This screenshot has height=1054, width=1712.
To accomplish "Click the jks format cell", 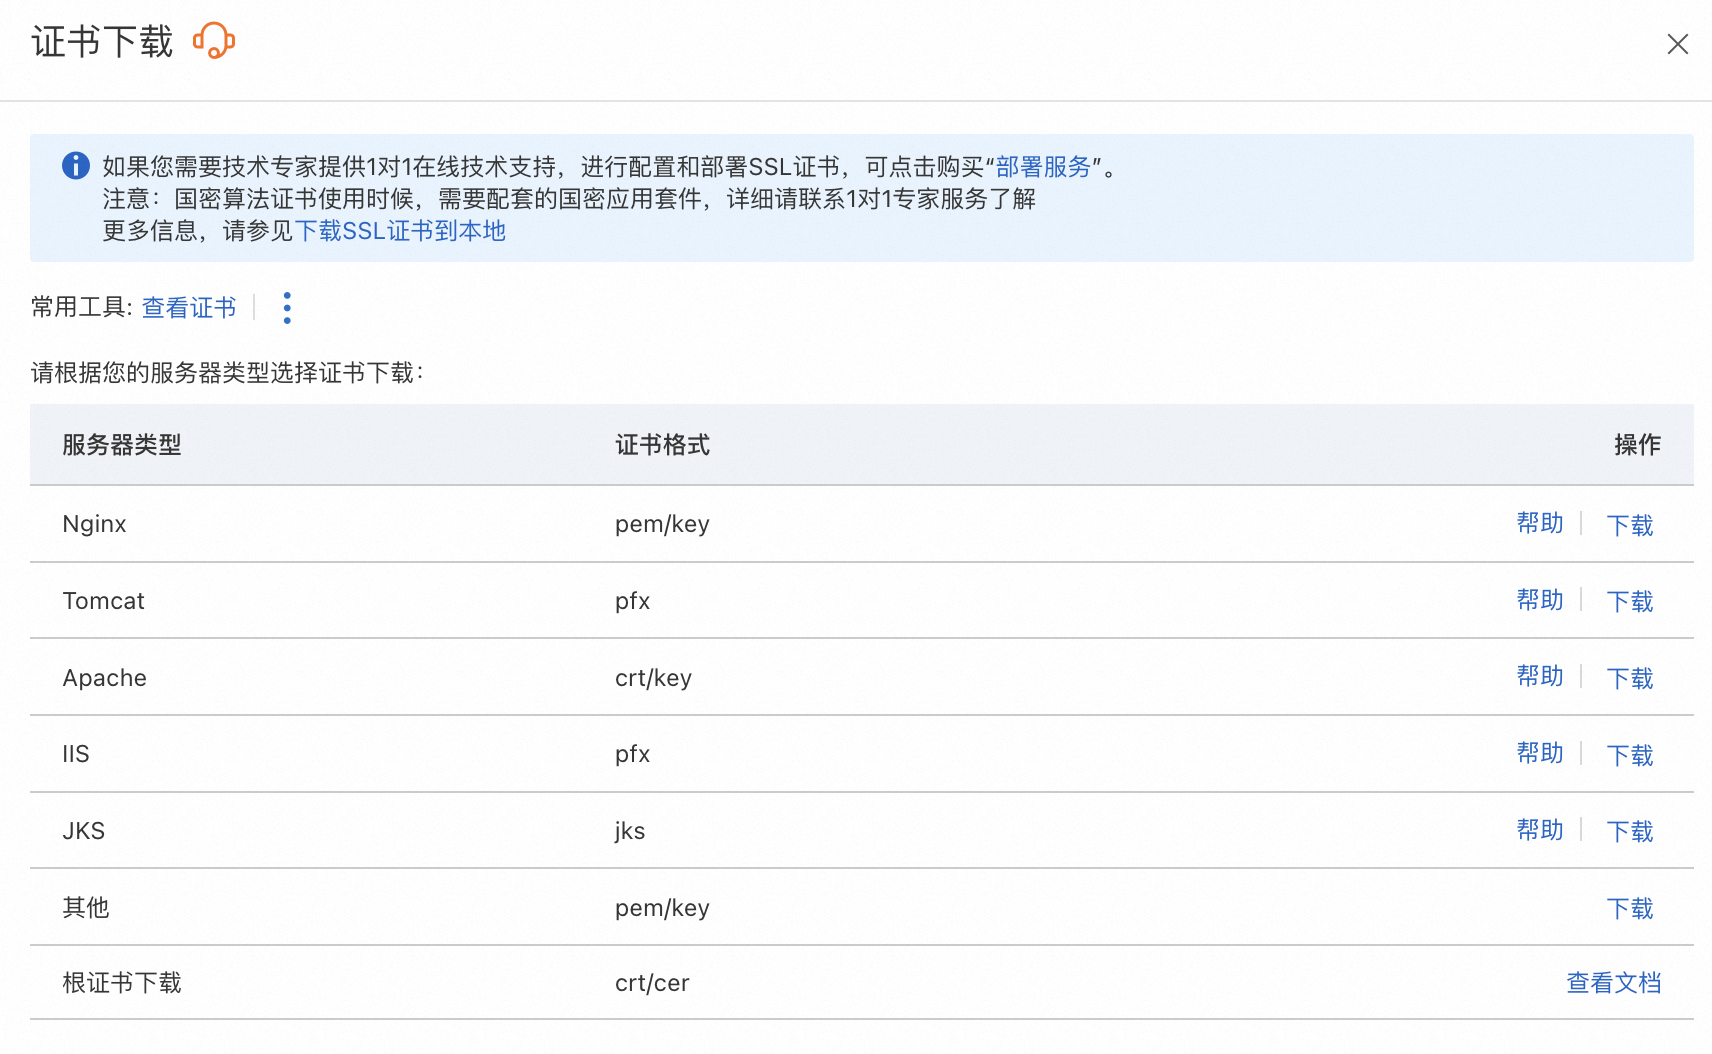I will [x=630, y=831].
